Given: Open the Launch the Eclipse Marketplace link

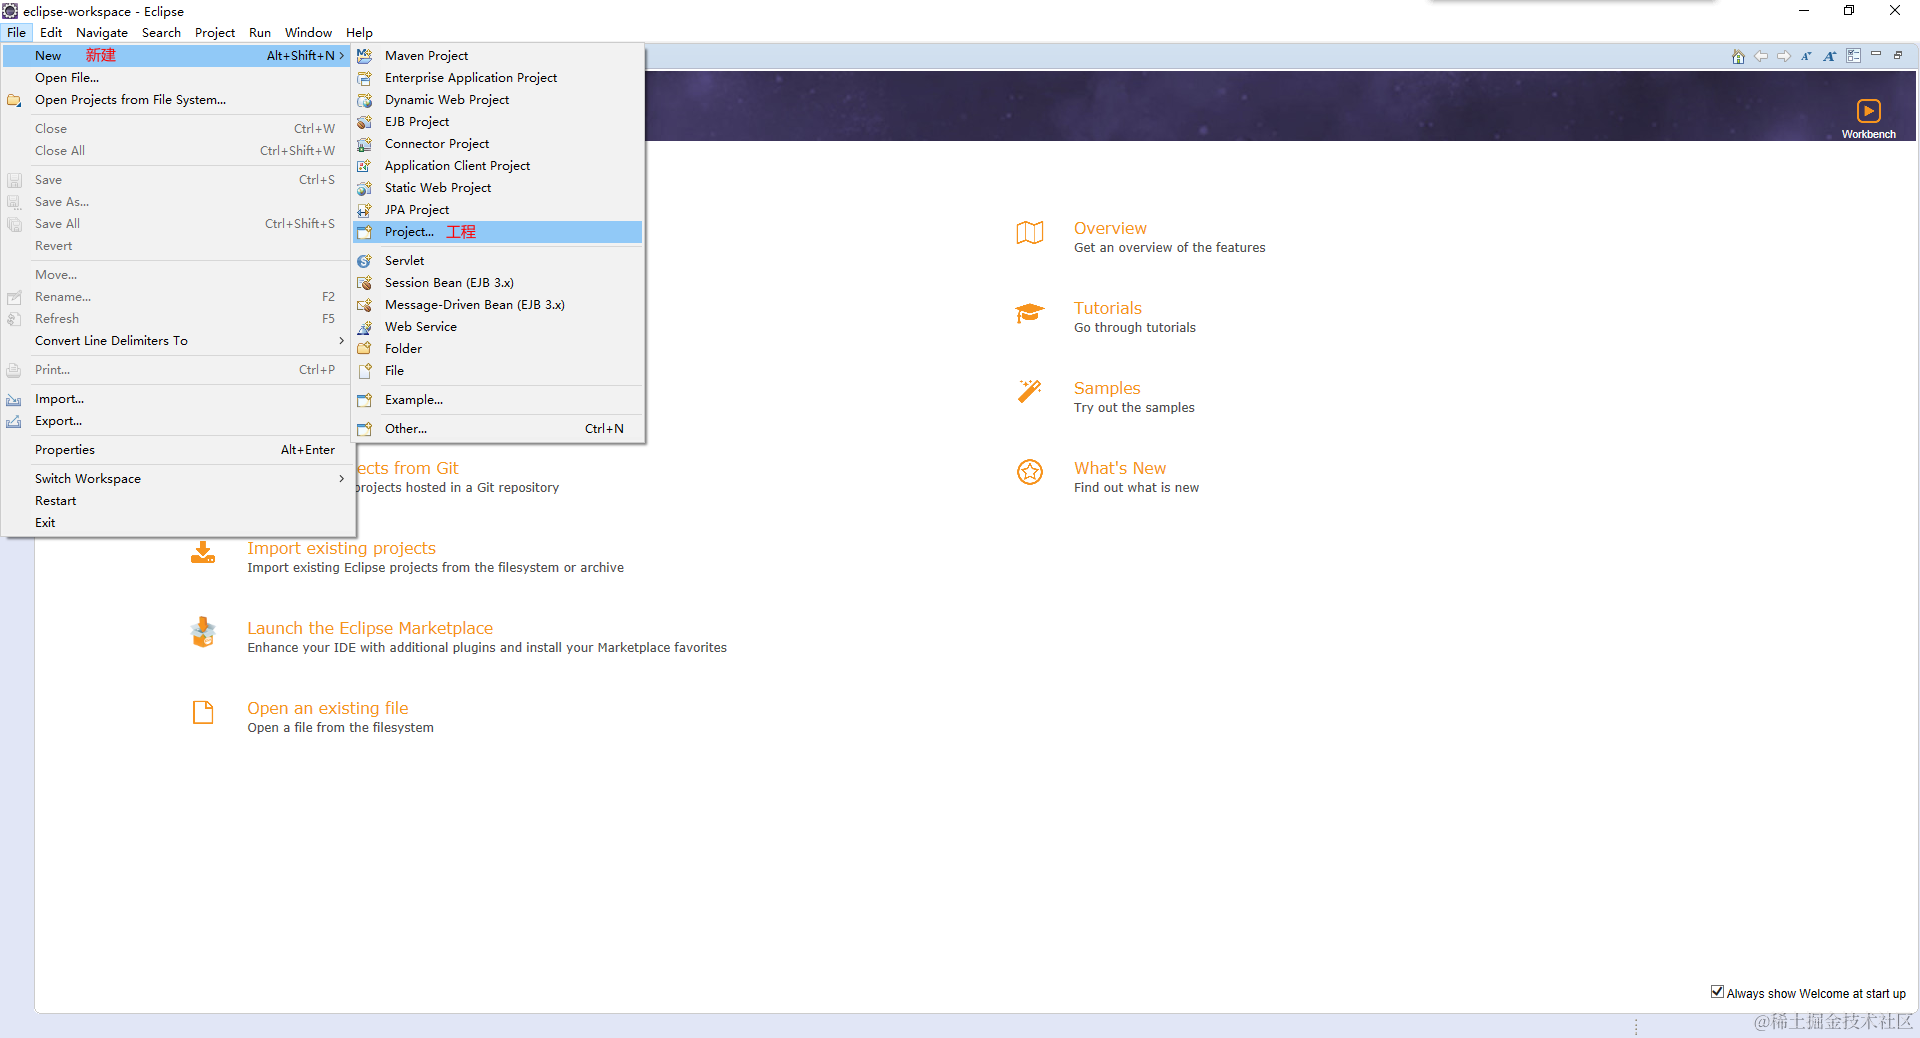Looking at the screenshot, I should (x=370, y=628).
